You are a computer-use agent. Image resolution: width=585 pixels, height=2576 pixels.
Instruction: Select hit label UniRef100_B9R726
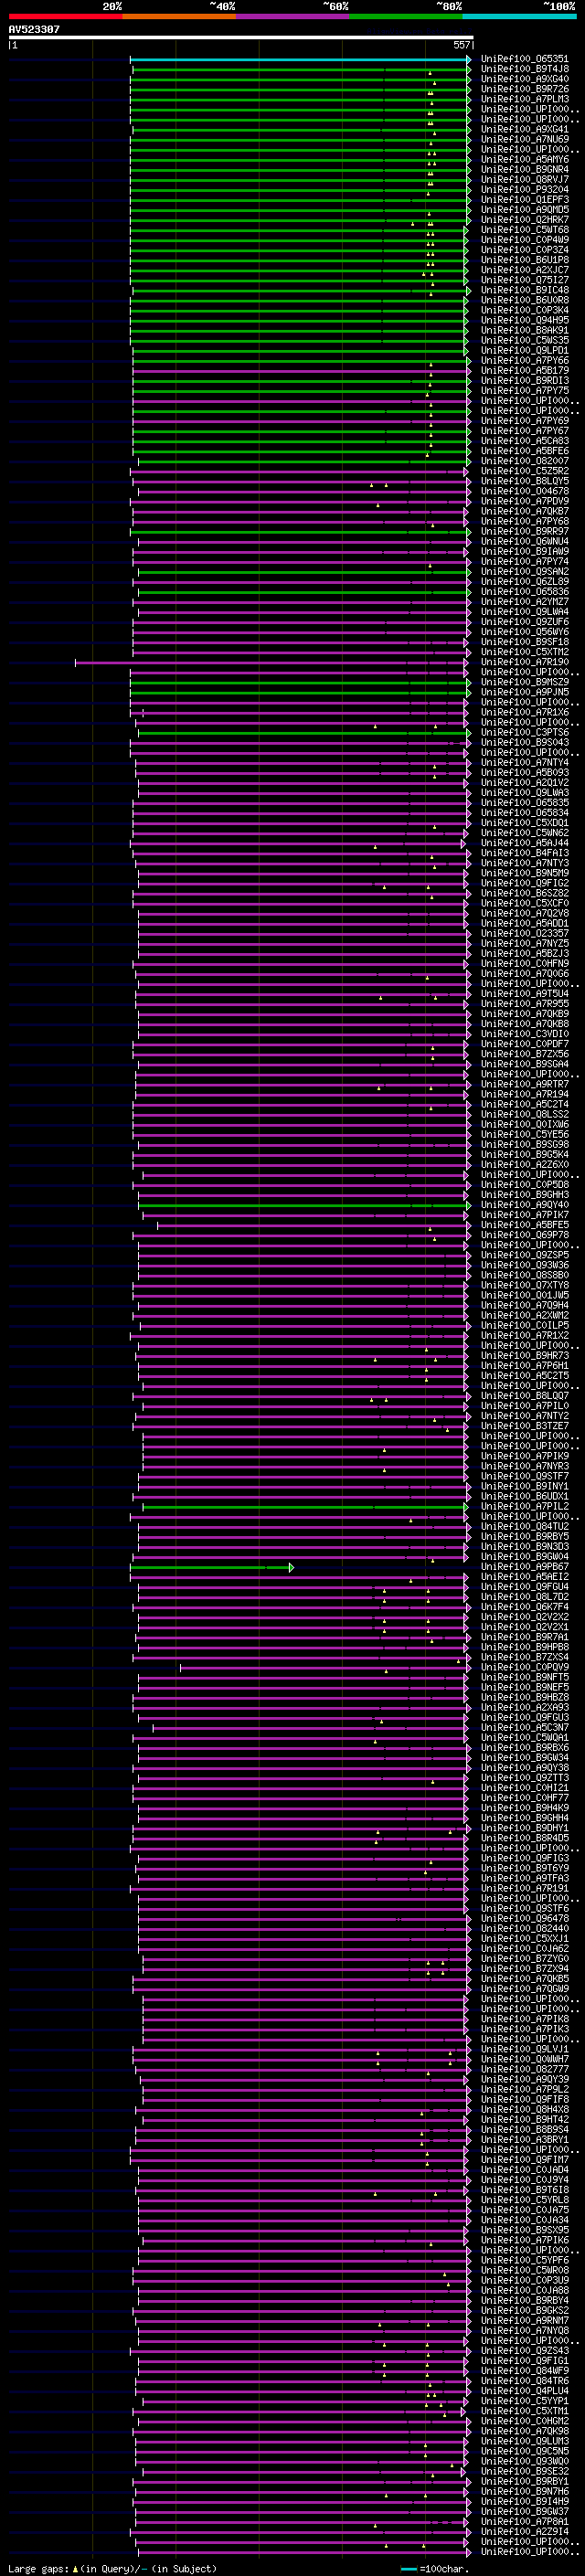[525, 89]
